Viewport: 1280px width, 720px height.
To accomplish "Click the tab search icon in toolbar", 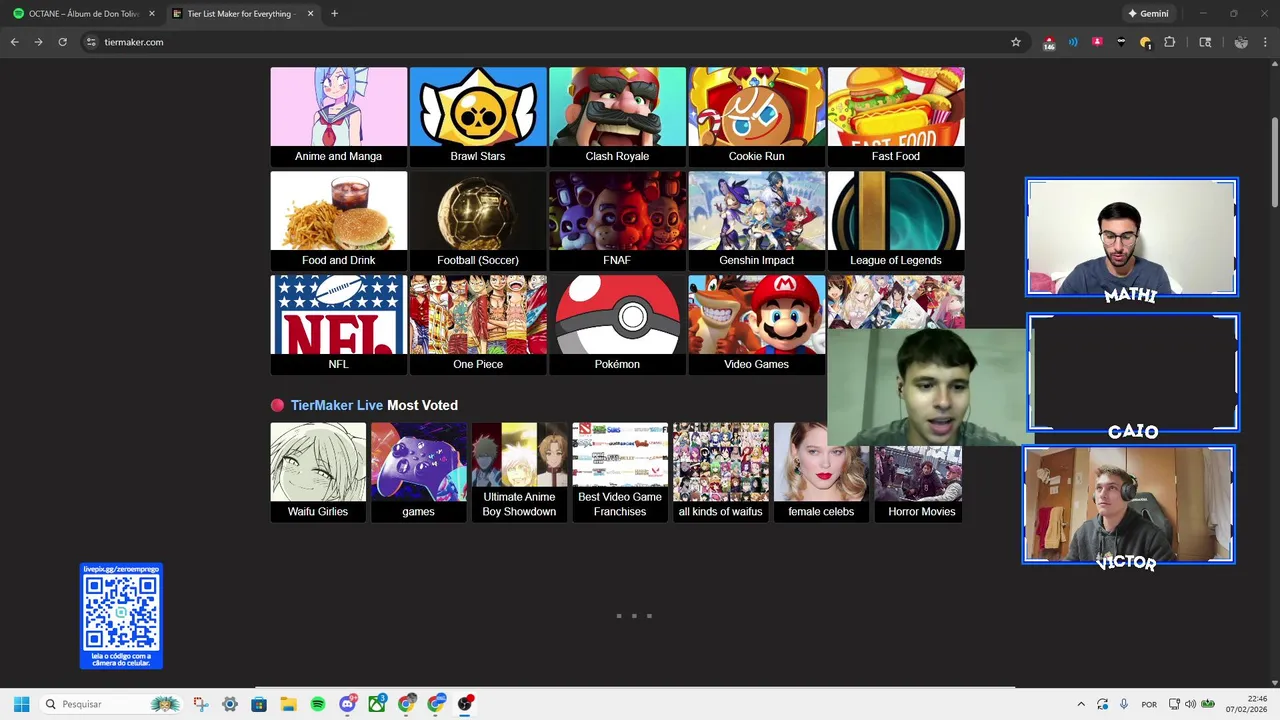I will tap(1205, 42).
